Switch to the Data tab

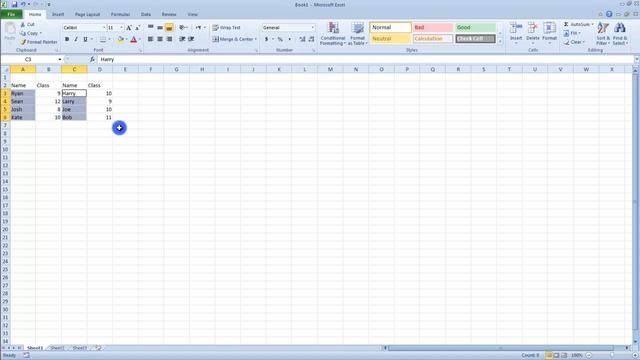pyautogui.click(x=146, y=14)
